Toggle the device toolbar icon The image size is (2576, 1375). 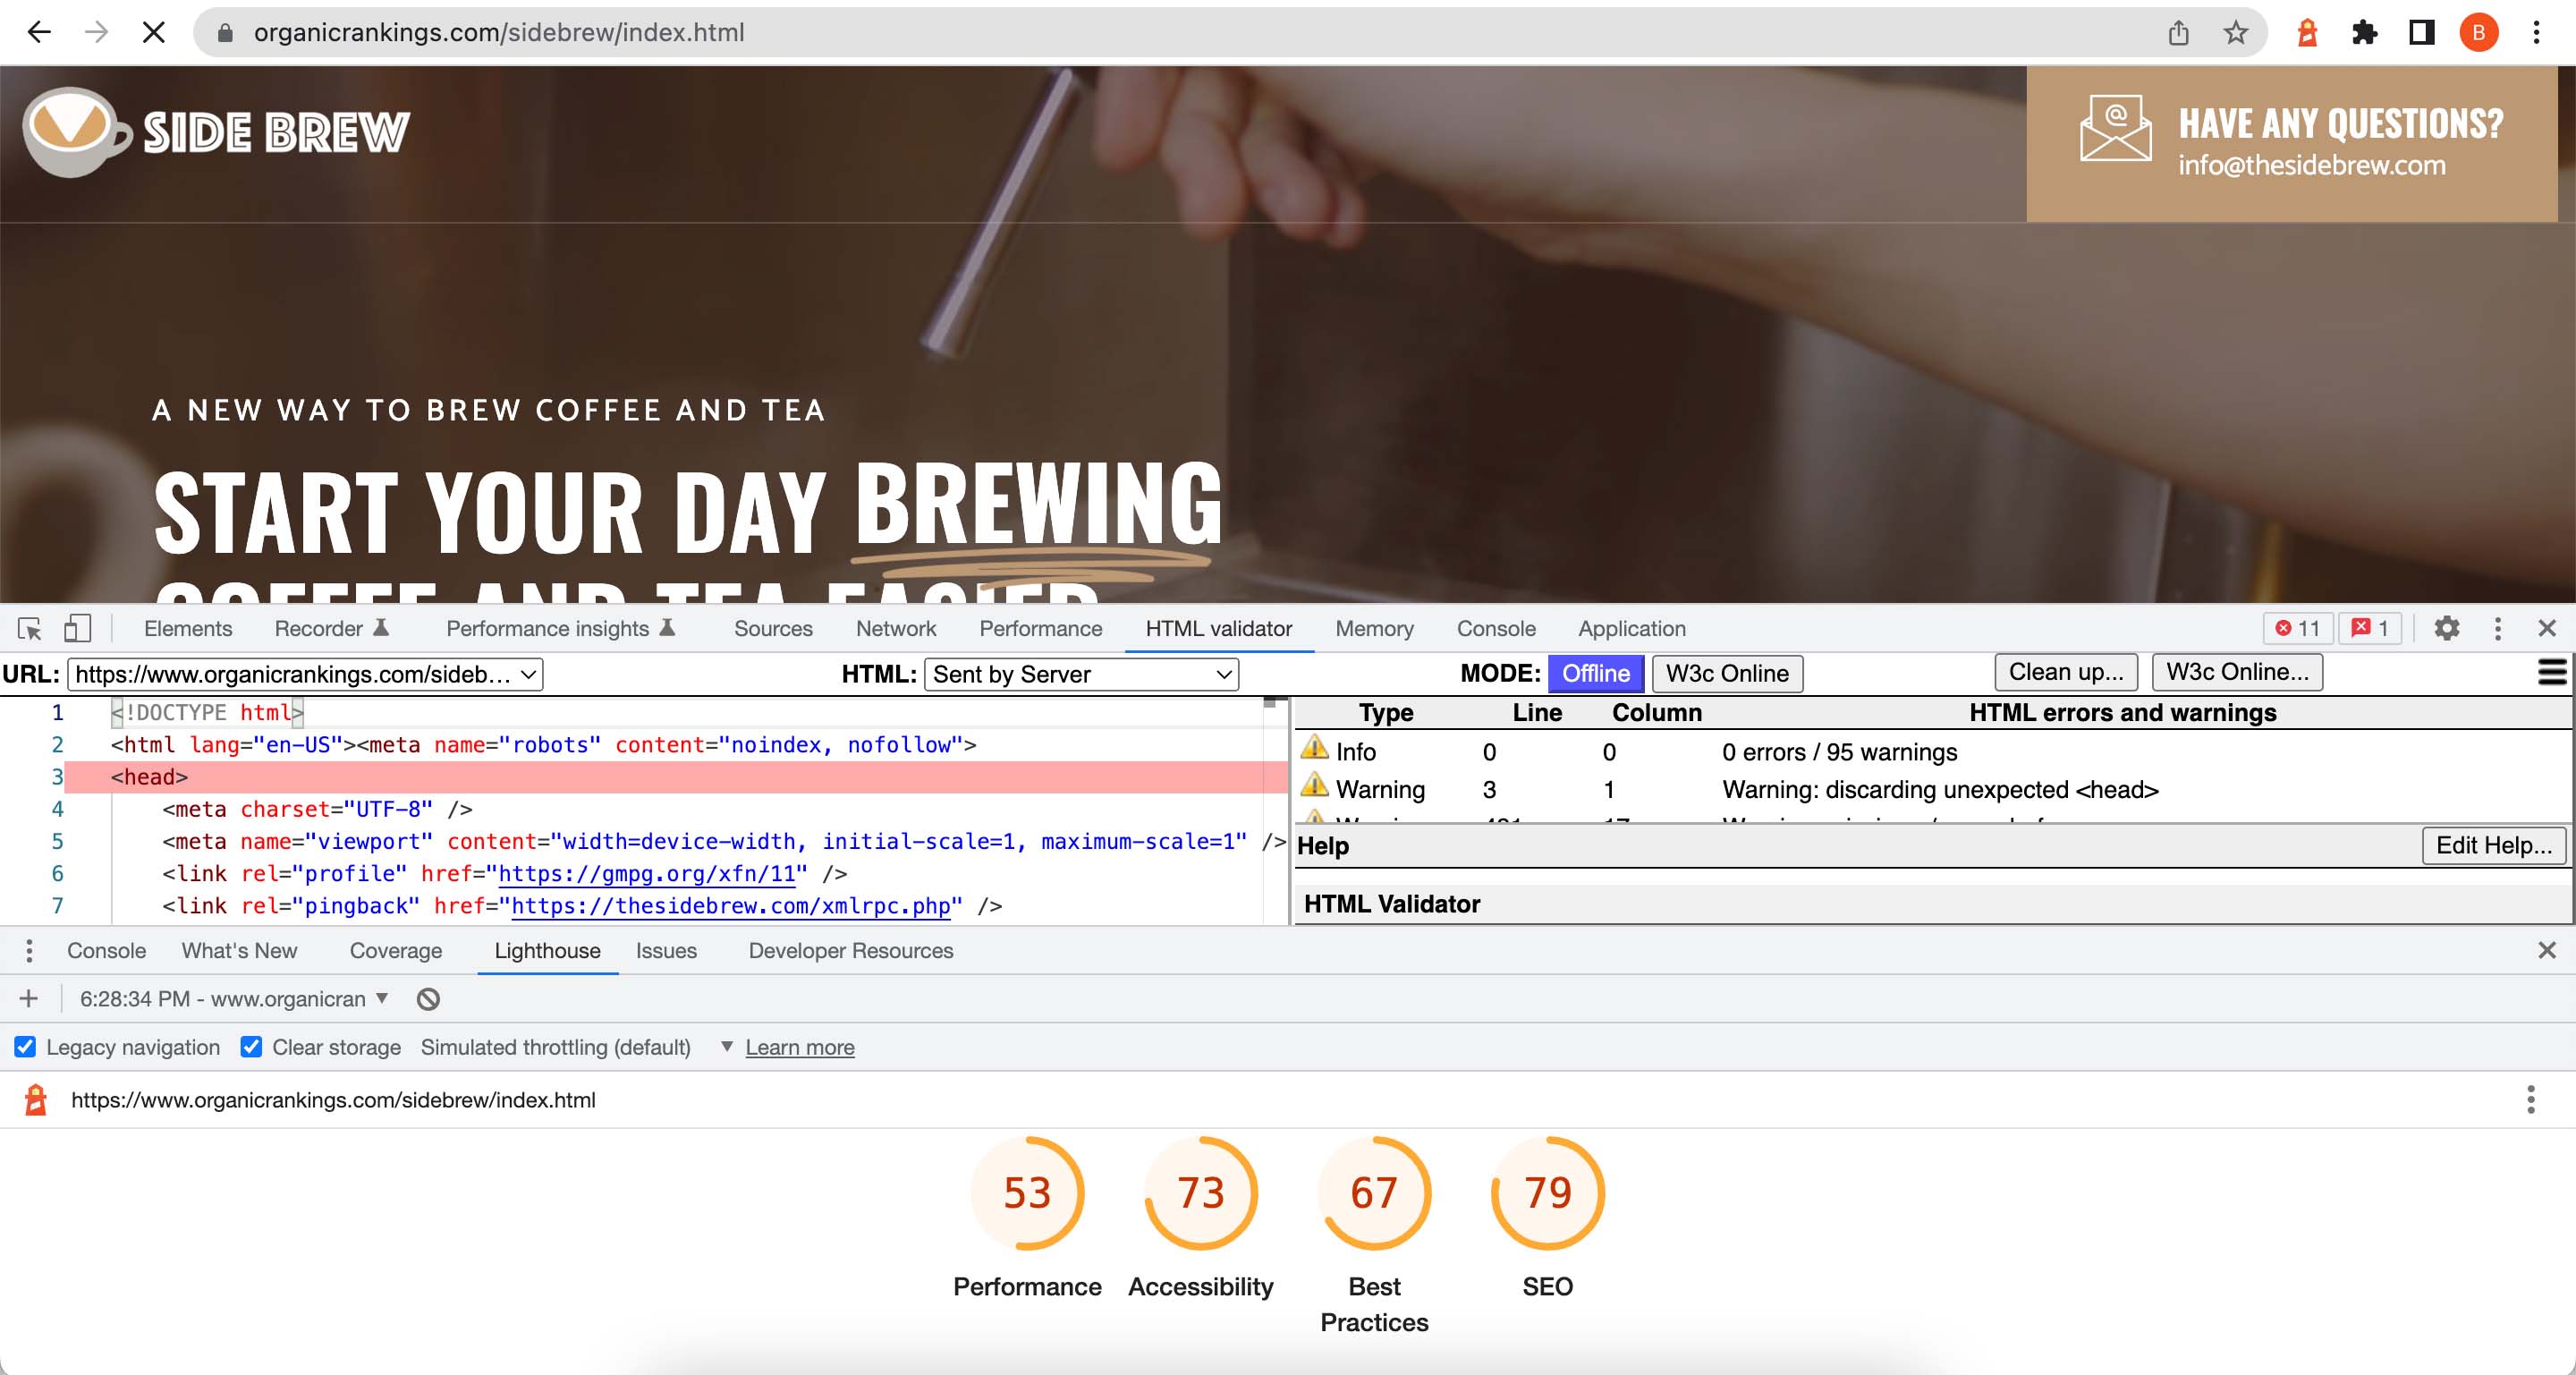point(78,628)
